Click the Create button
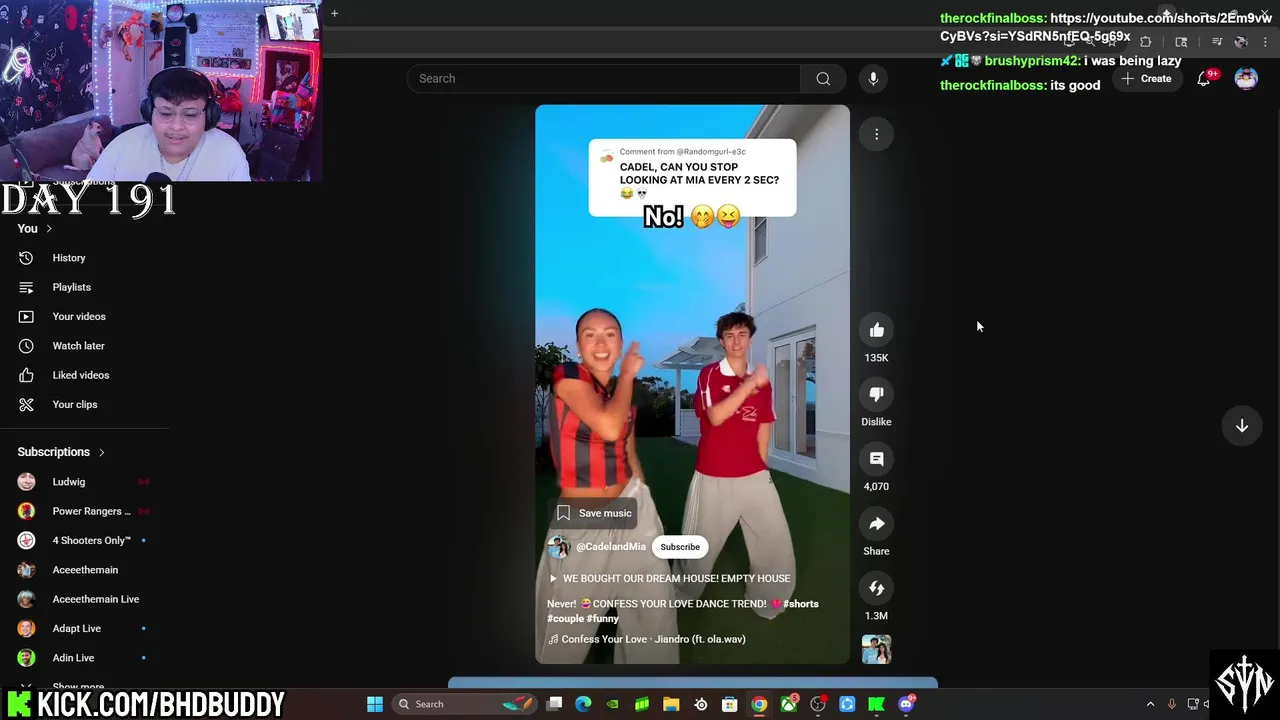 click(x=1147, y=79)
